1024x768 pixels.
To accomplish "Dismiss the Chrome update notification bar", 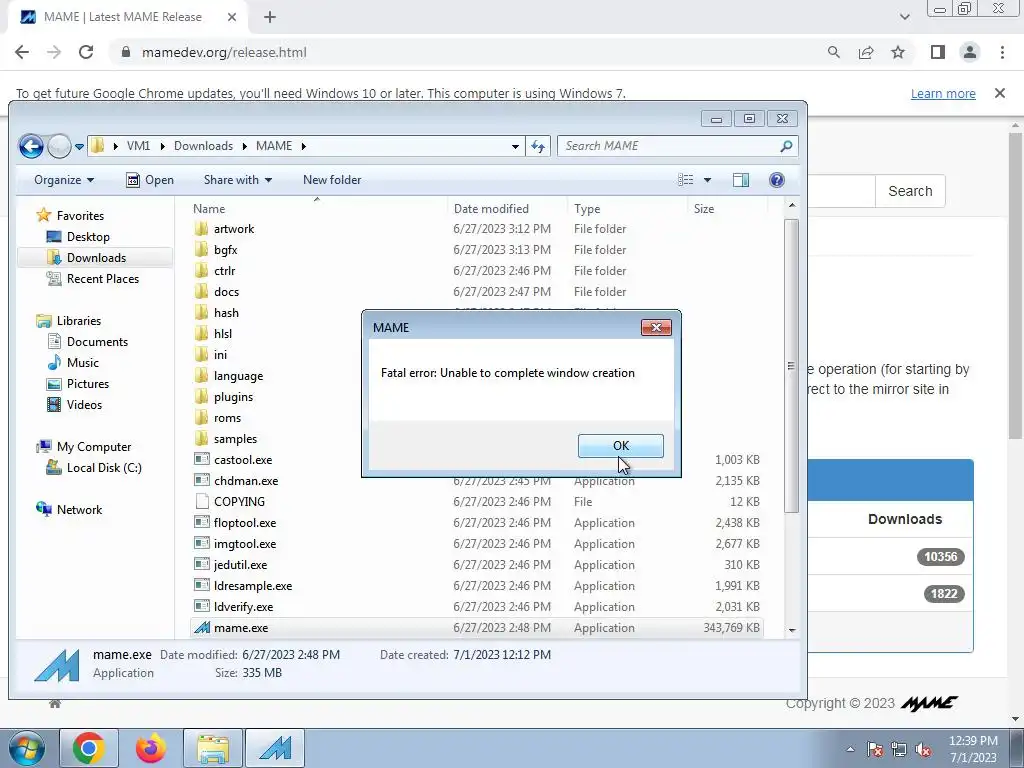I will 1000,93.
